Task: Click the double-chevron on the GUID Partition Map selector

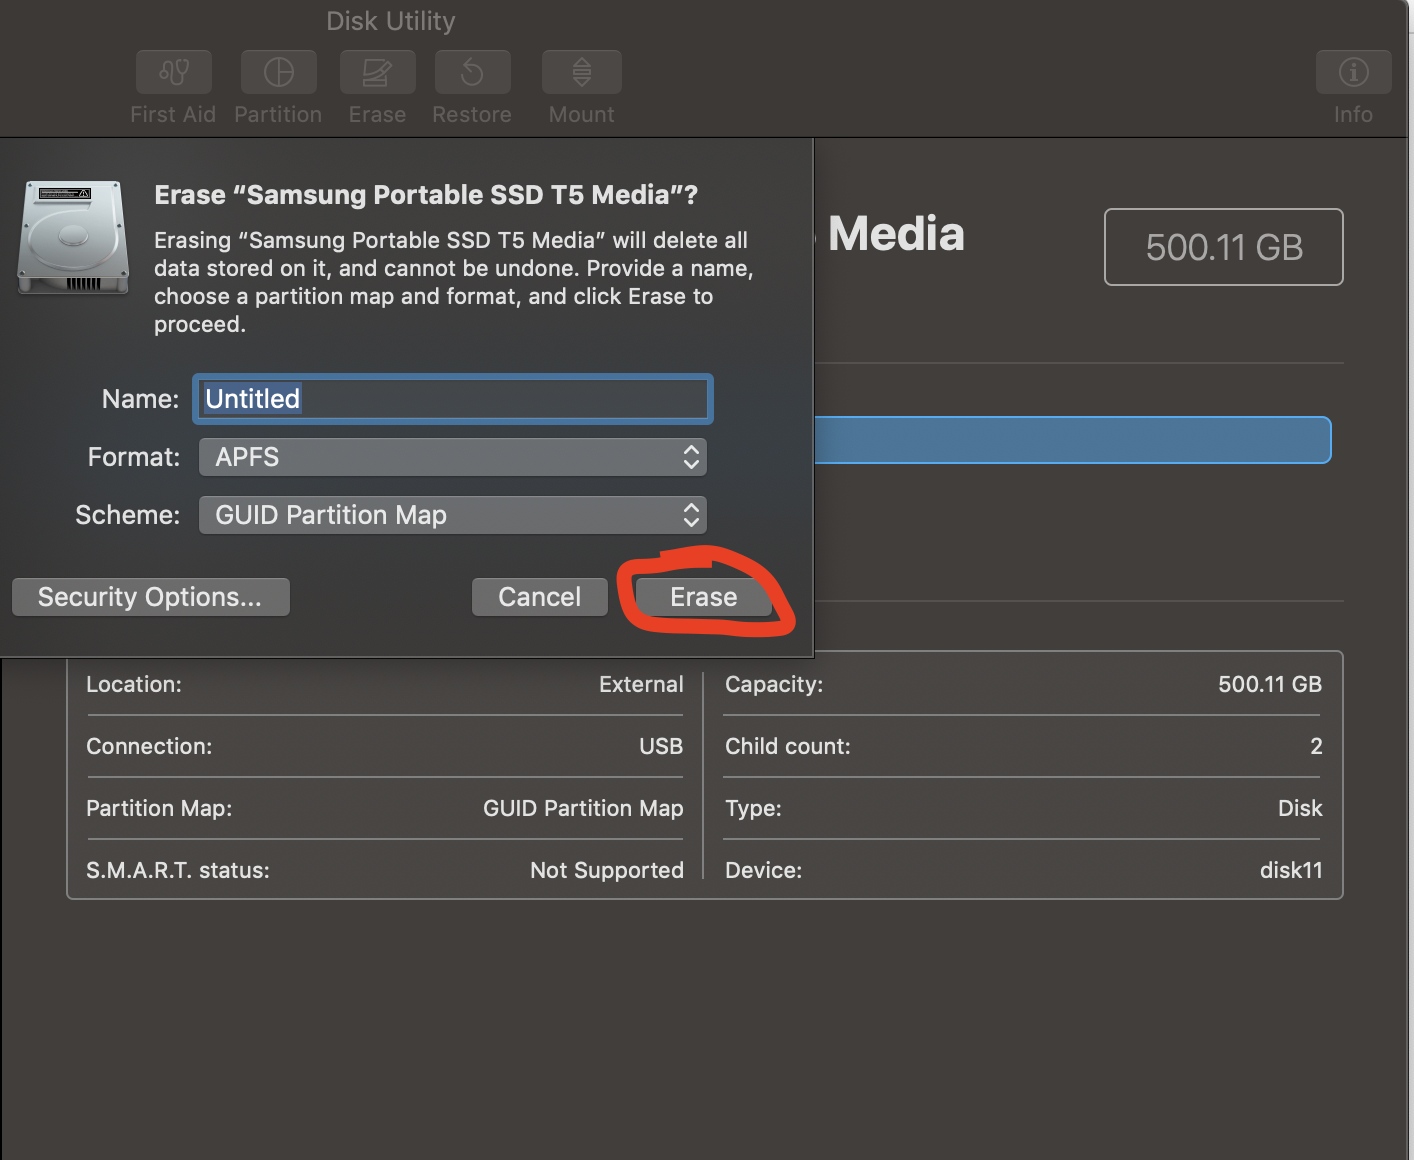Action: coord(690,515)
